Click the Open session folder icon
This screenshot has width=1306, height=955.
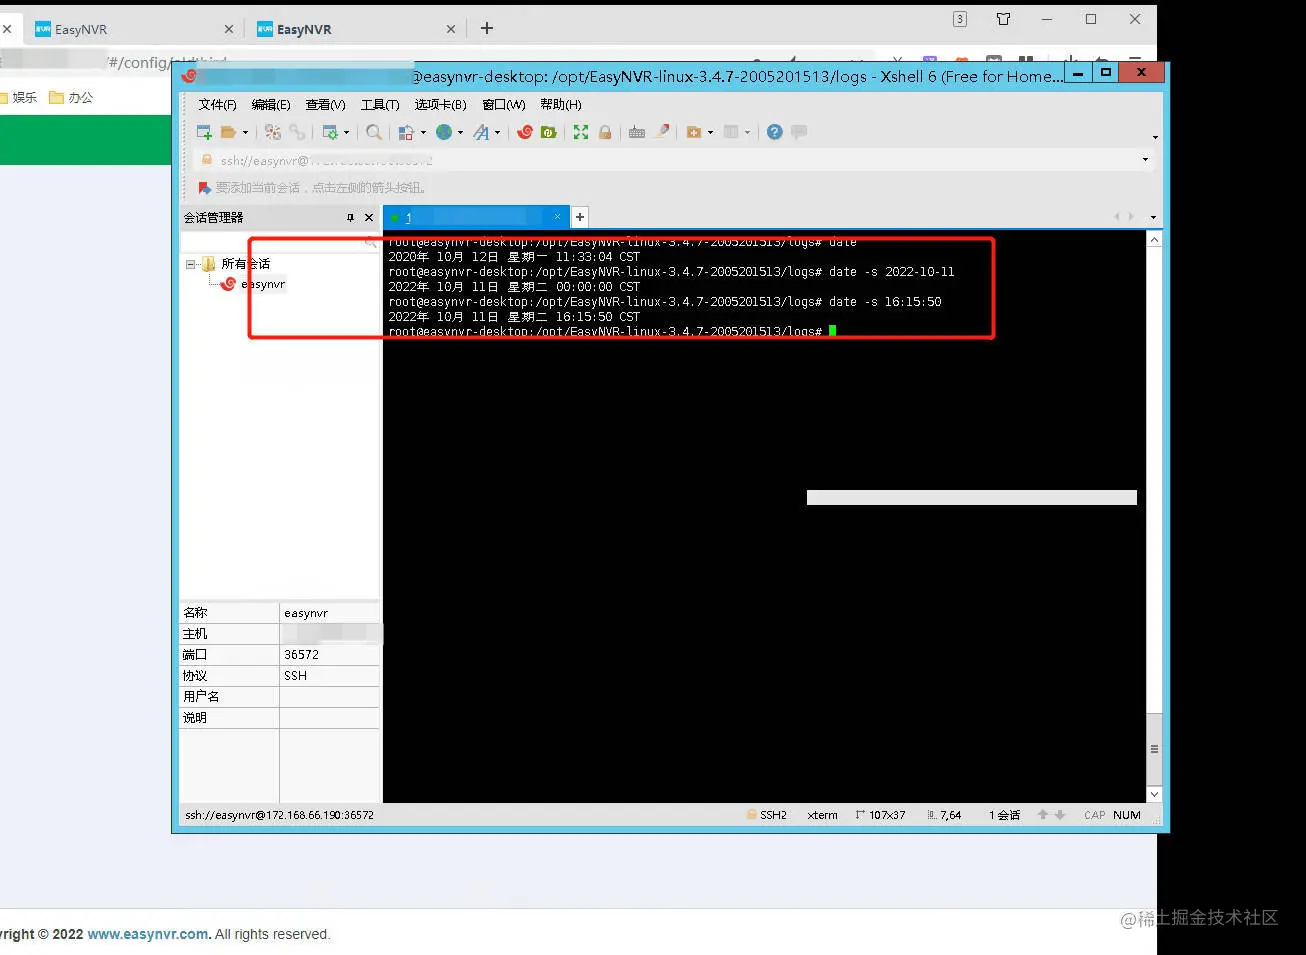(228, 132)
